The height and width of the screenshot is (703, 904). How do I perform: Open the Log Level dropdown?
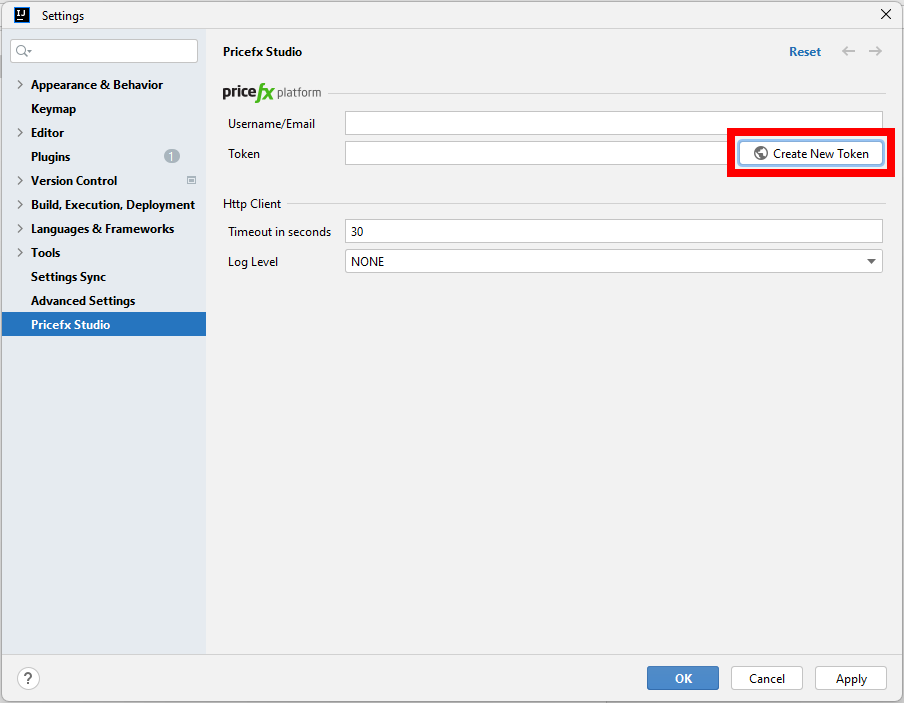click(613, 262)
